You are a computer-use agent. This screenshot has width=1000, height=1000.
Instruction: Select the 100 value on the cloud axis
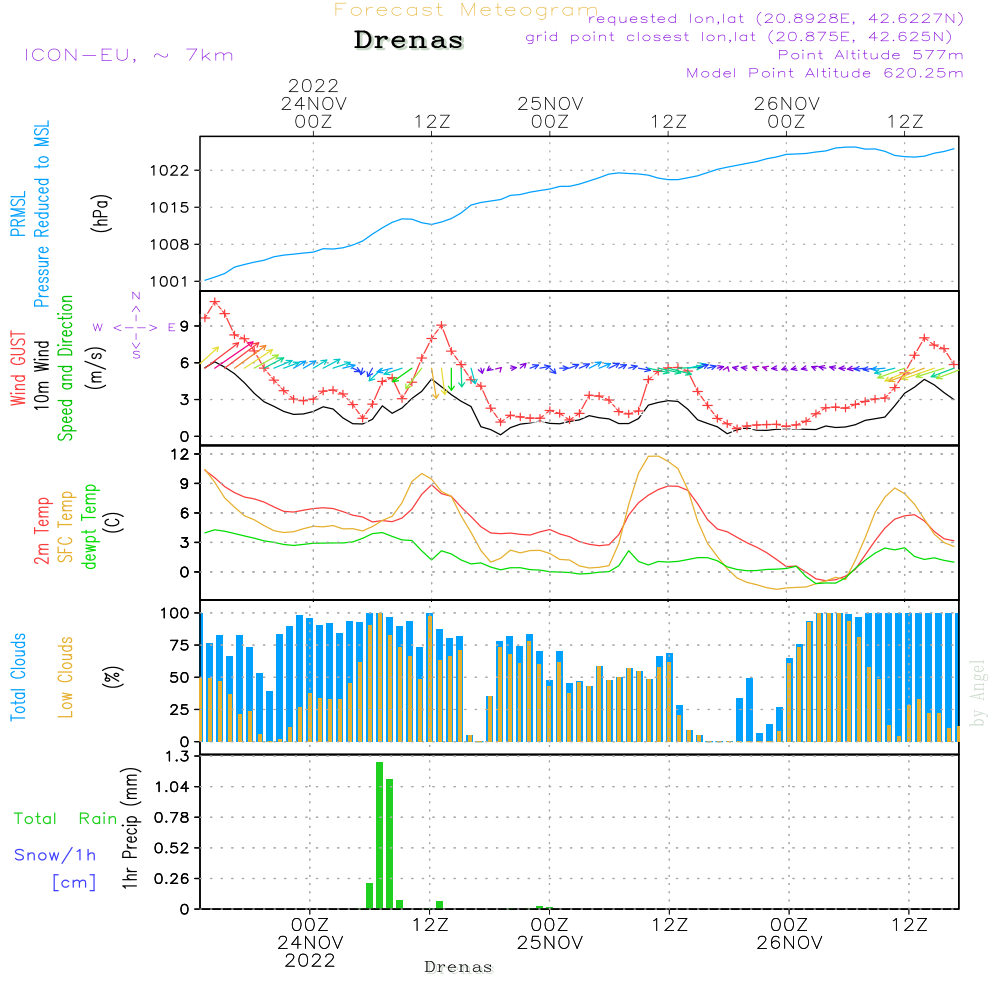[x=174, y=614]
